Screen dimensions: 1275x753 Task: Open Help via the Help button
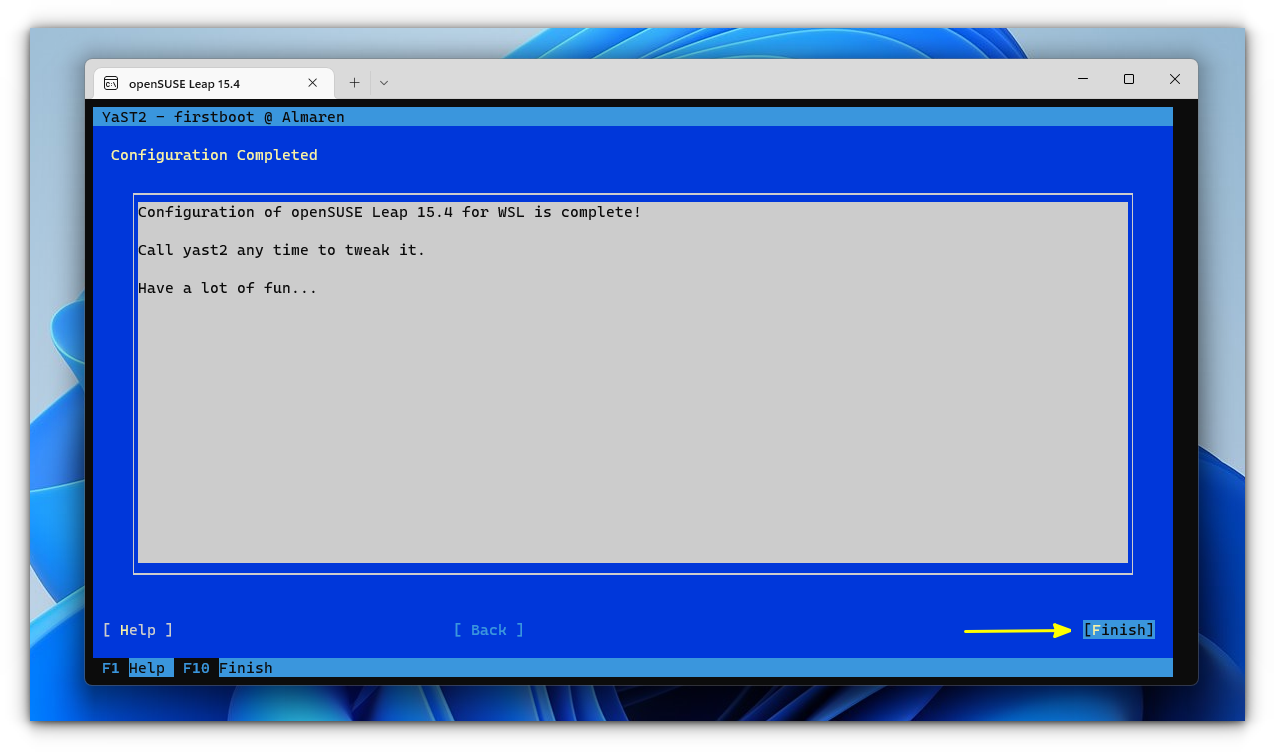[x=137, y=630]
